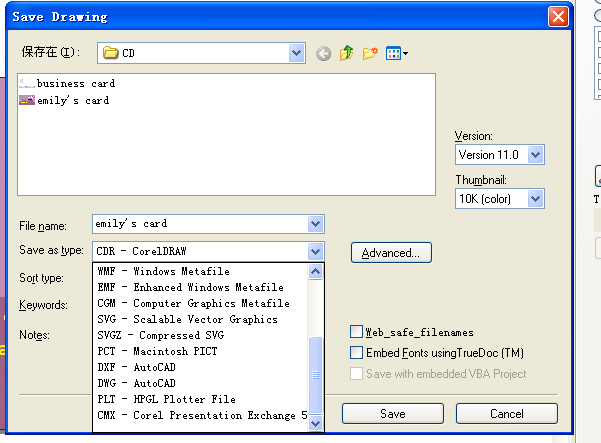Choose EMF - Enhanced Windows Metafile type
The image size is (601, 443).
click(200, 287)
